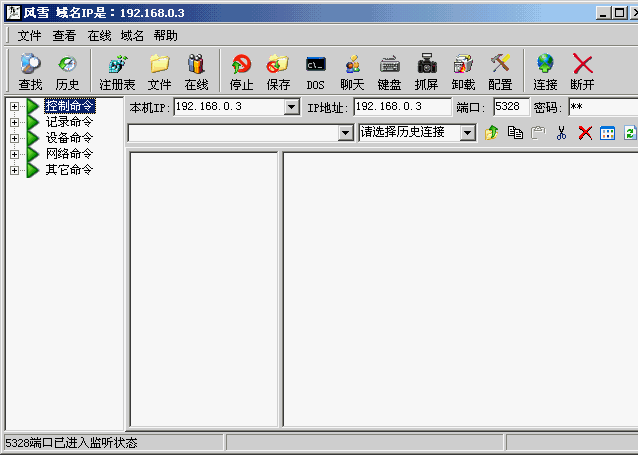The image size is (638, 455).
Task: Click the 连接 (Connect) globe icon
Action: pos(545,71)
